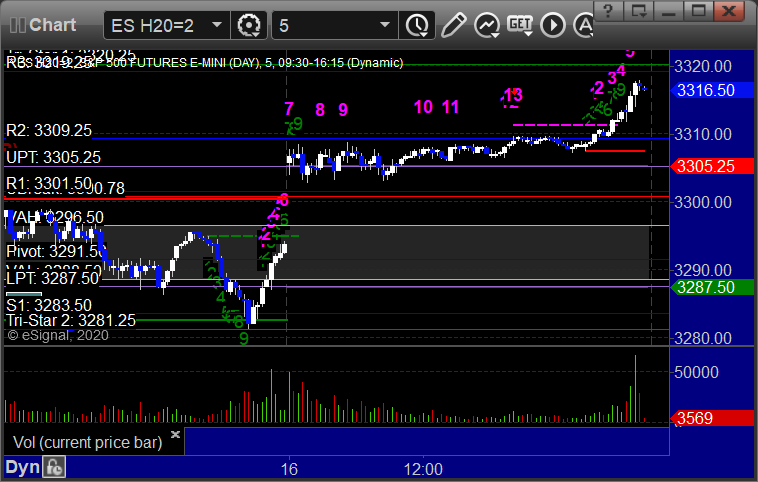Click the UPT: 3305.25 level label
The image size is (758, 482).
point(53,157)
